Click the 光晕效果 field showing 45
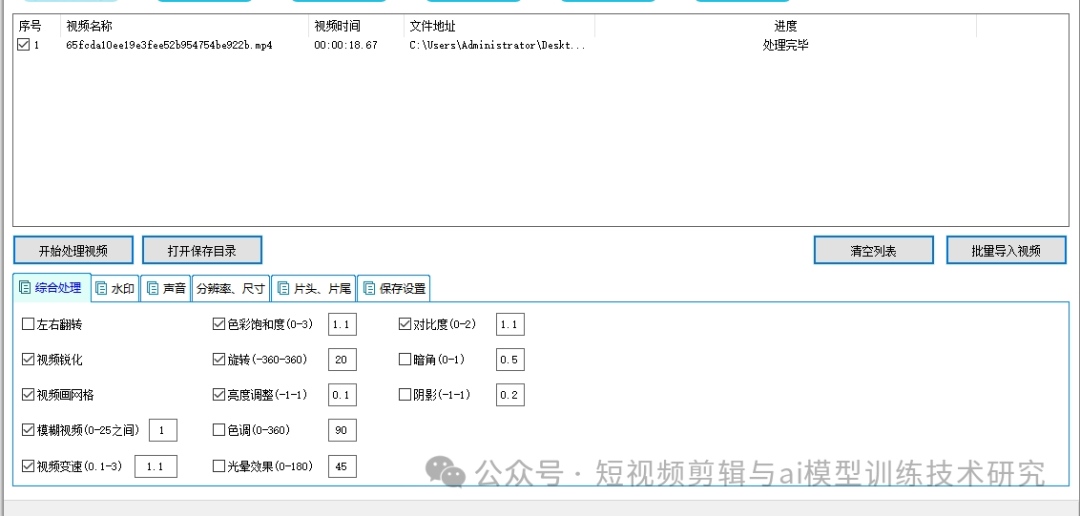Viewport: 1080px width, 516px height. (x=342, y=466)
